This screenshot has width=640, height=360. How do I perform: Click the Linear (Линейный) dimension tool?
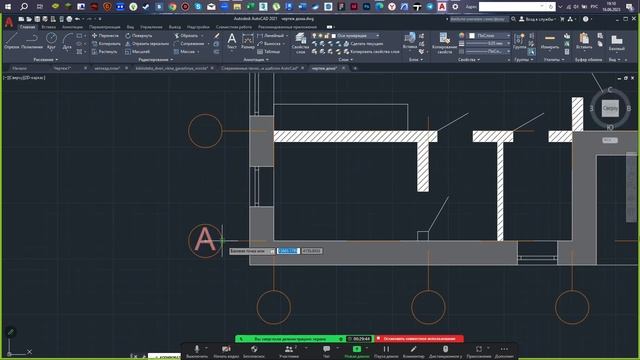tap(271, 36)
